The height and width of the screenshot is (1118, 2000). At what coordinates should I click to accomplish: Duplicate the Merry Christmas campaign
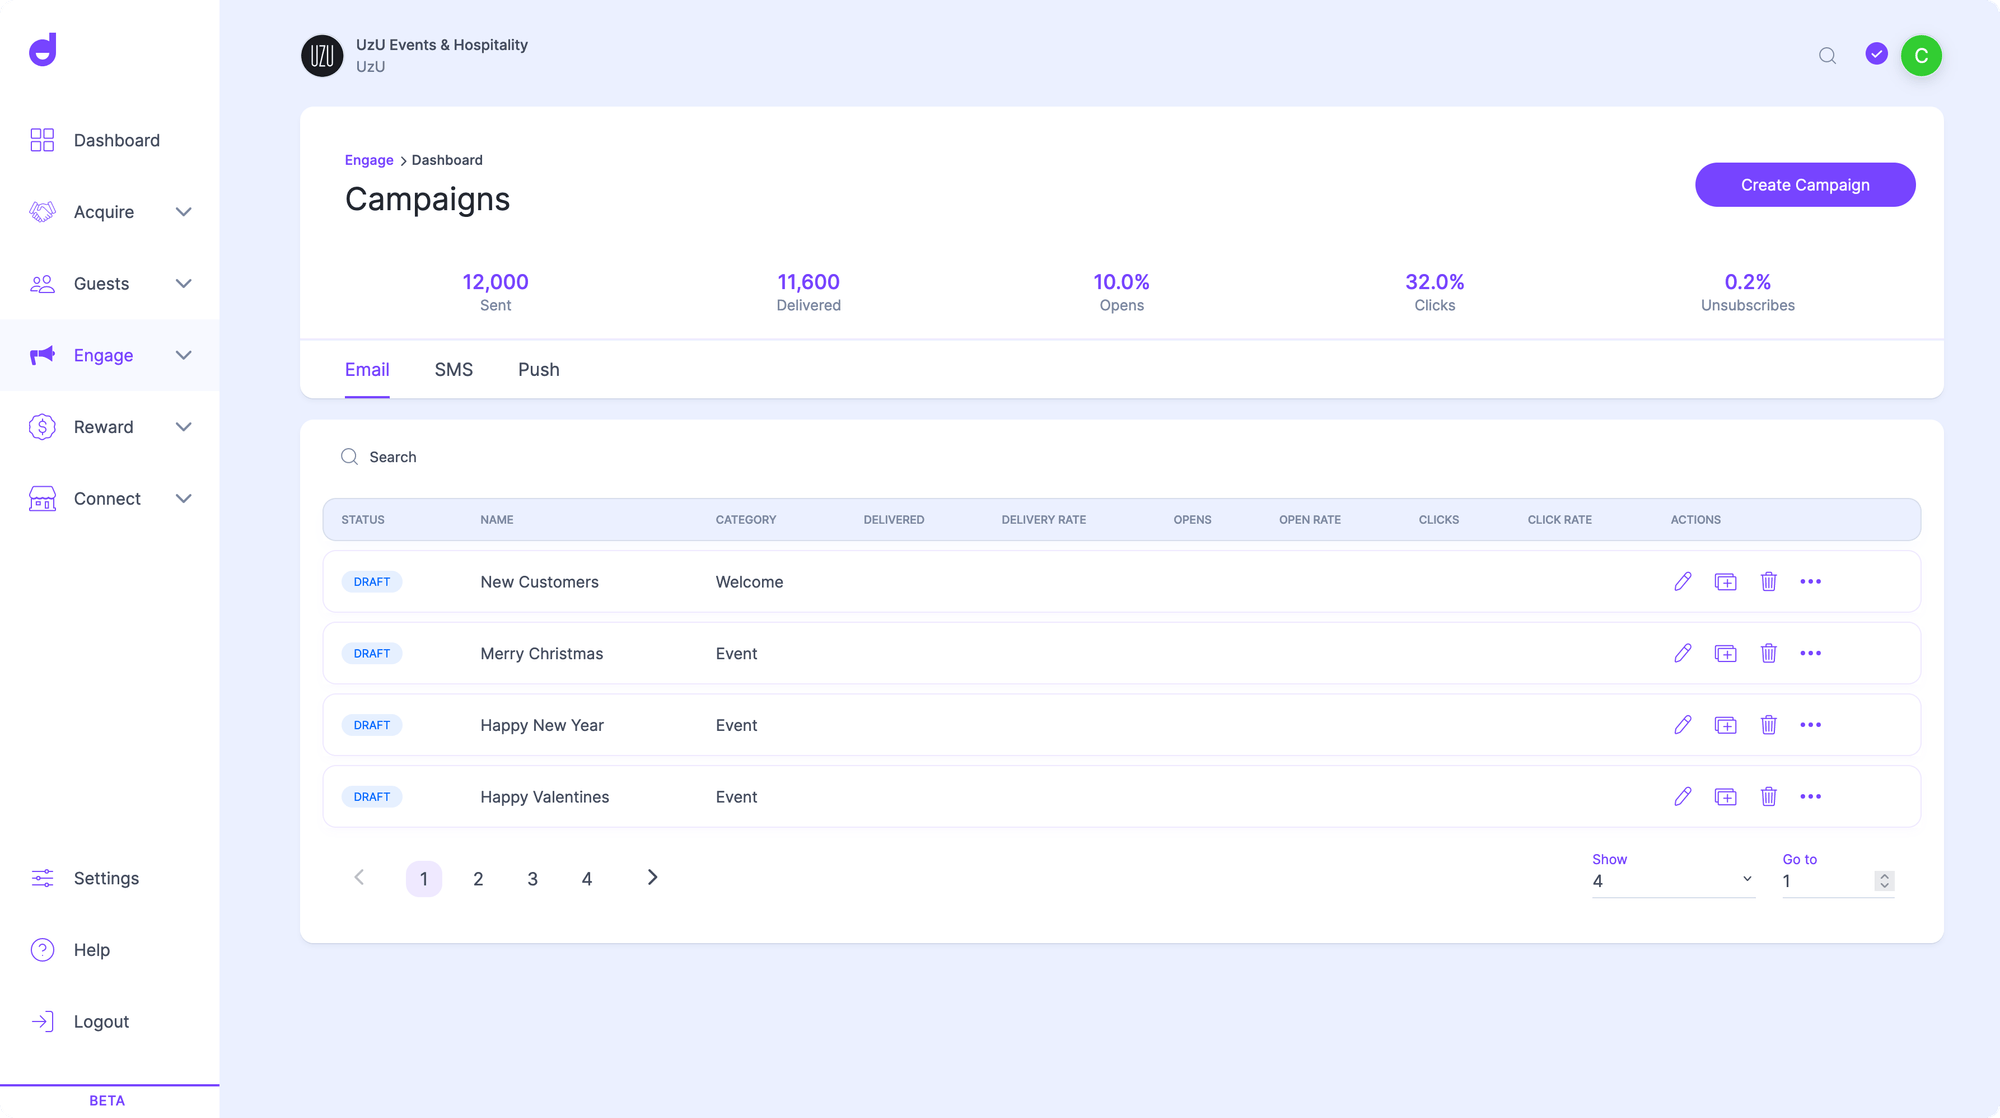(x=1725, y=653)
